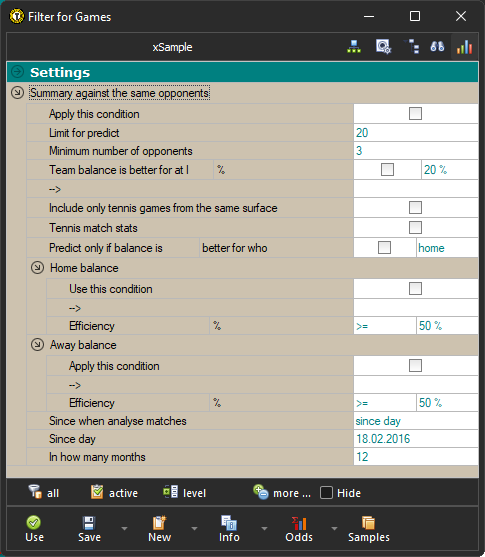Open the dropdown arrow next to Save
This screenshot has width=485, height=557.
coord(124,529)
